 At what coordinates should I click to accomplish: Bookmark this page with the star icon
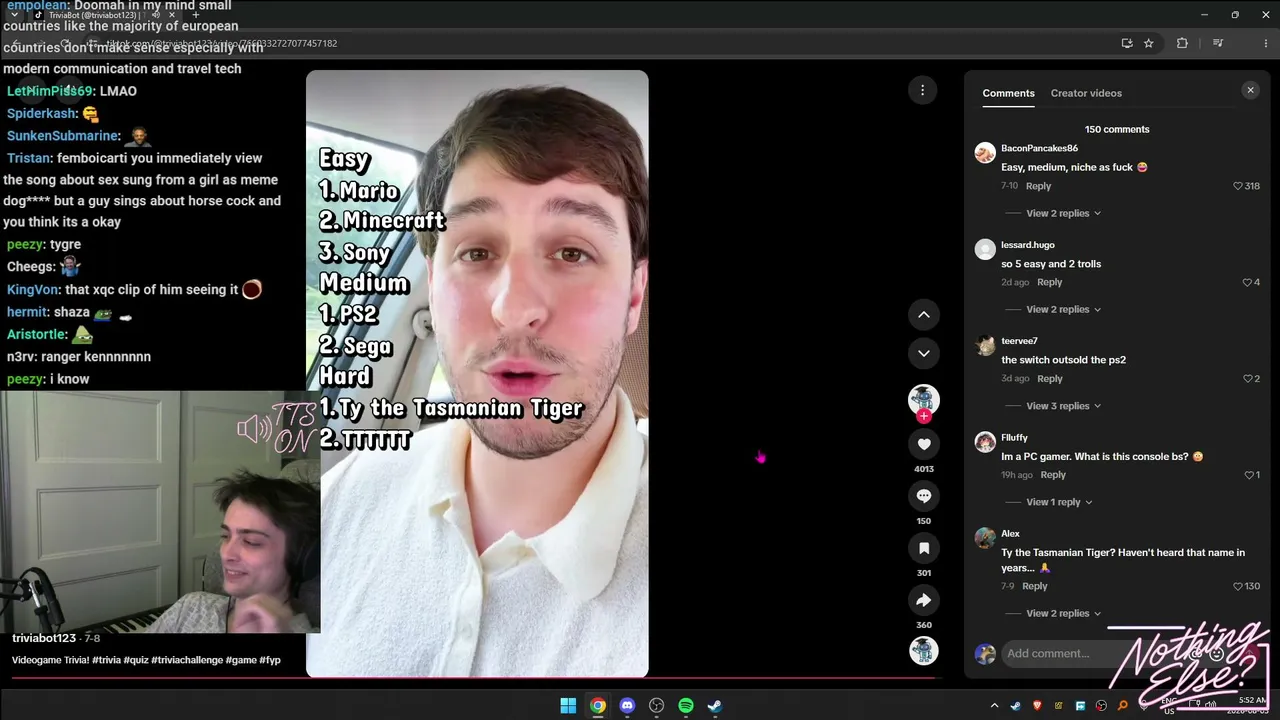[1149, 43]
